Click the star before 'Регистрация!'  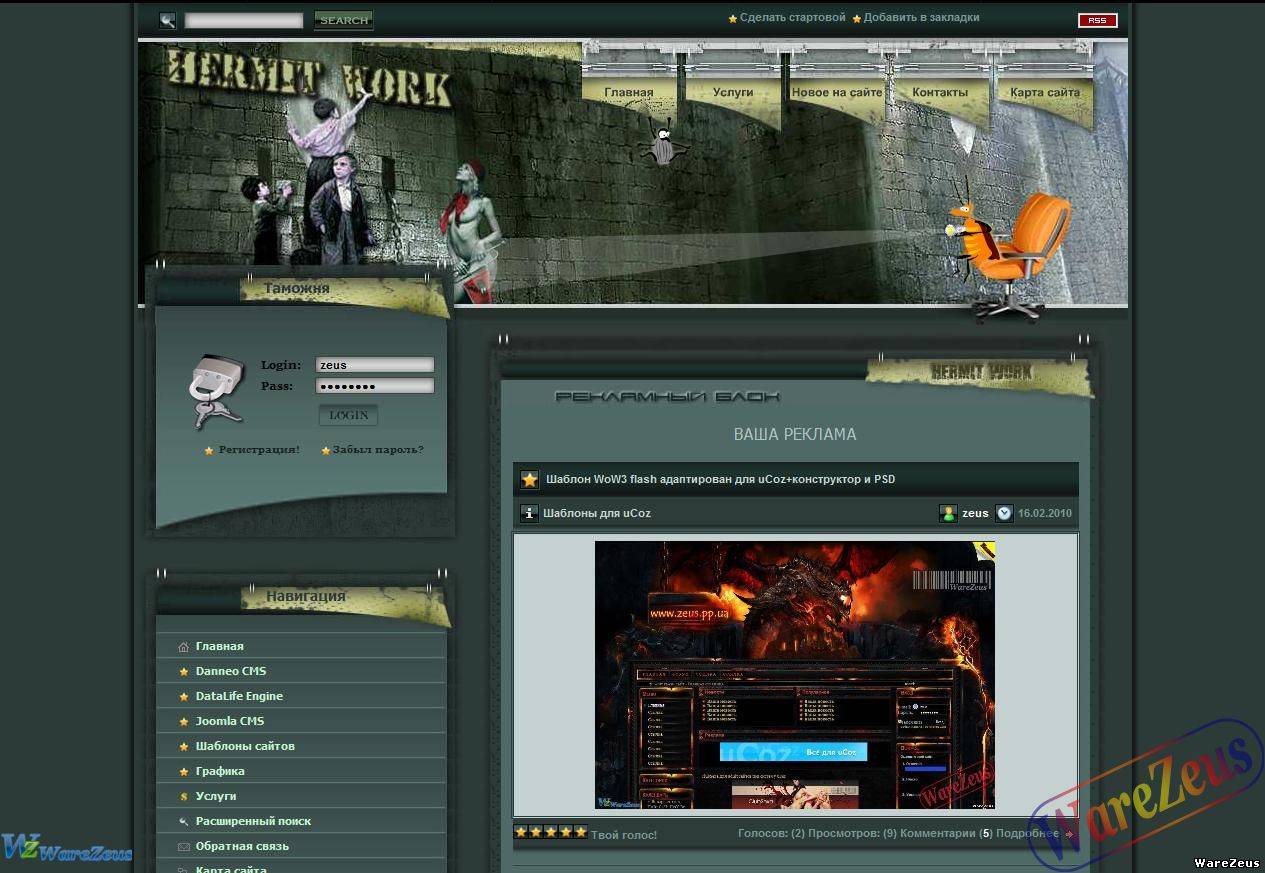(209, 451)
